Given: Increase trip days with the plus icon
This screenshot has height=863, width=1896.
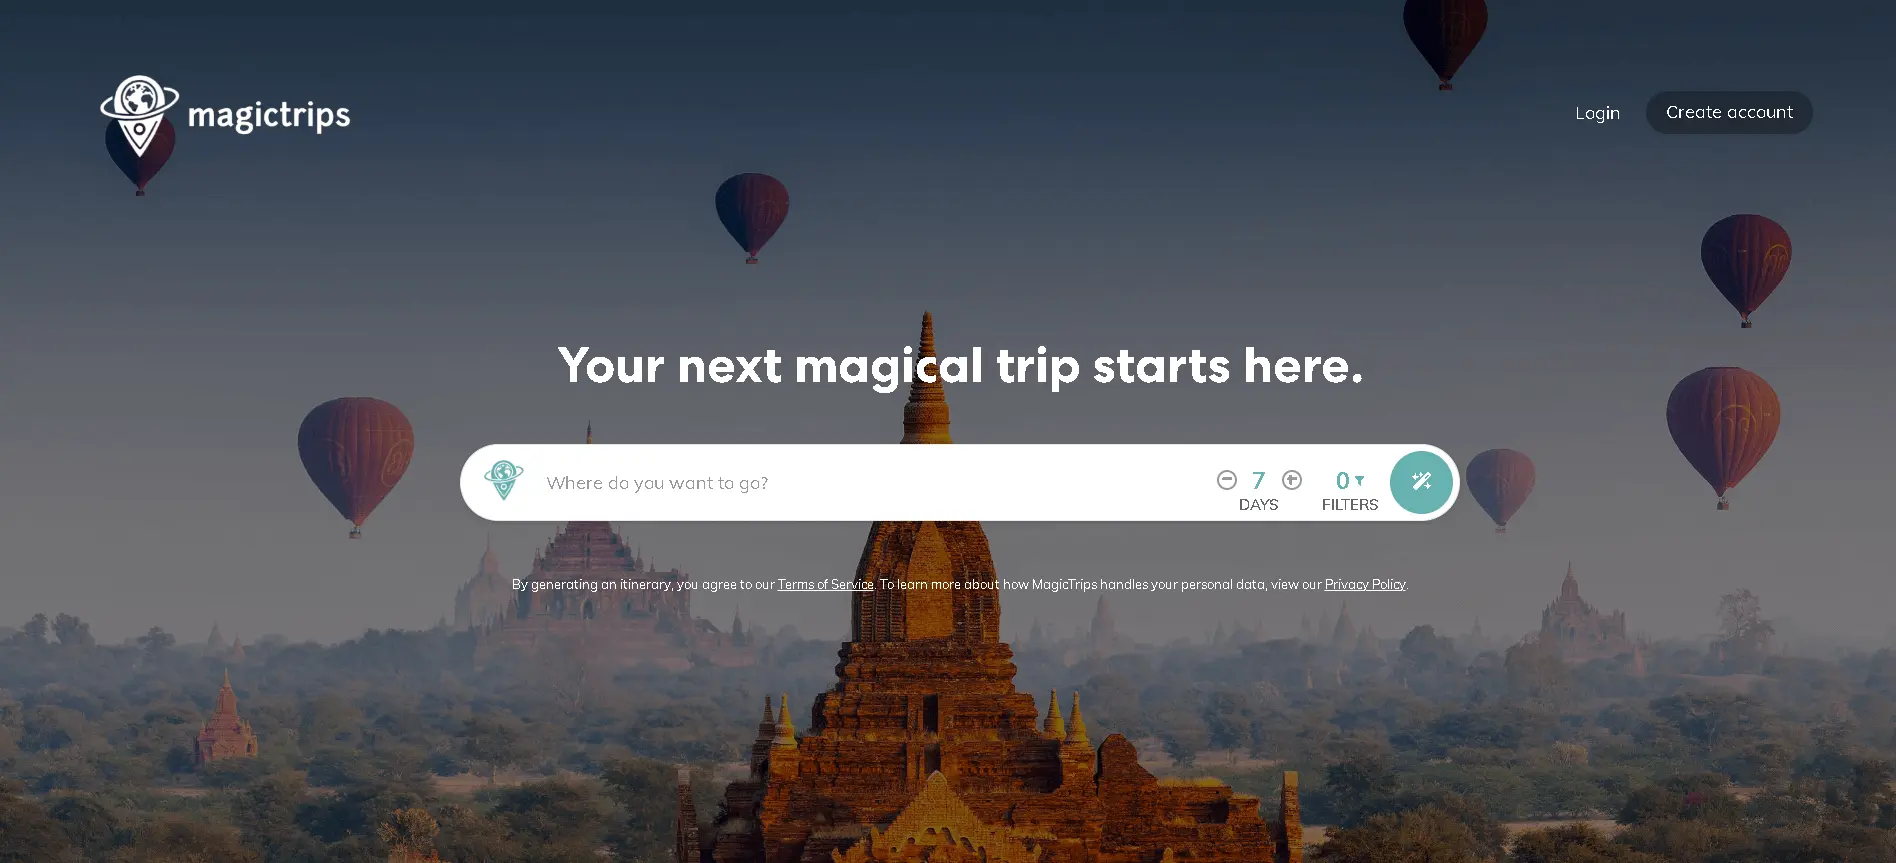Looking at the screenshot, I should (x=1292, y=480).
